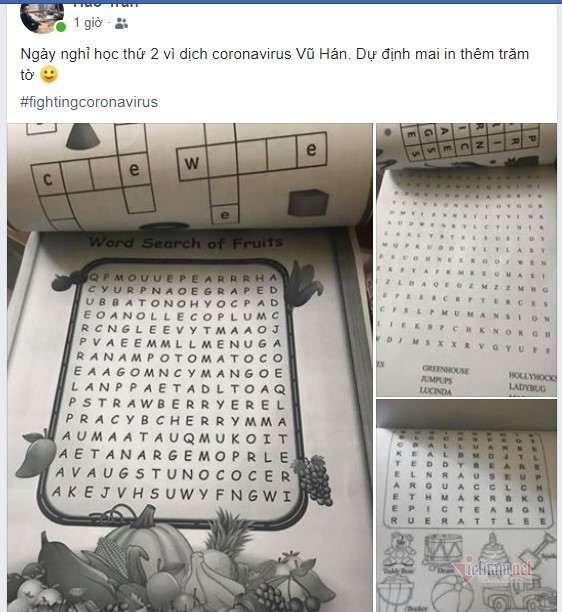Click the friends audience icon beside the timestamp
562x612 pixels.
121,23
